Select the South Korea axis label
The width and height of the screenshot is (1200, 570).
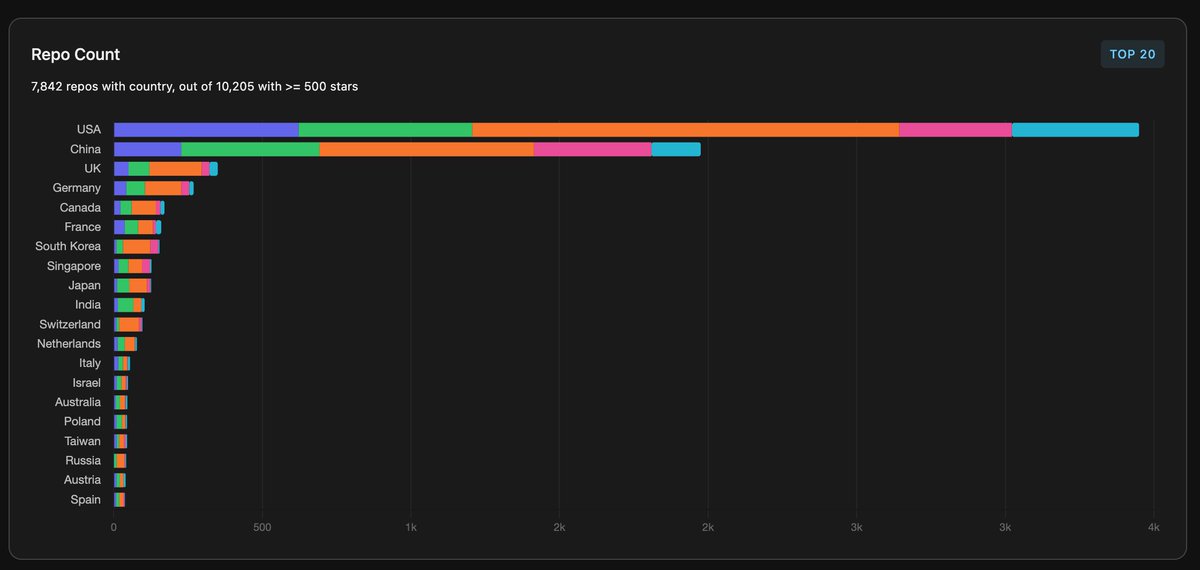point(68,246)
